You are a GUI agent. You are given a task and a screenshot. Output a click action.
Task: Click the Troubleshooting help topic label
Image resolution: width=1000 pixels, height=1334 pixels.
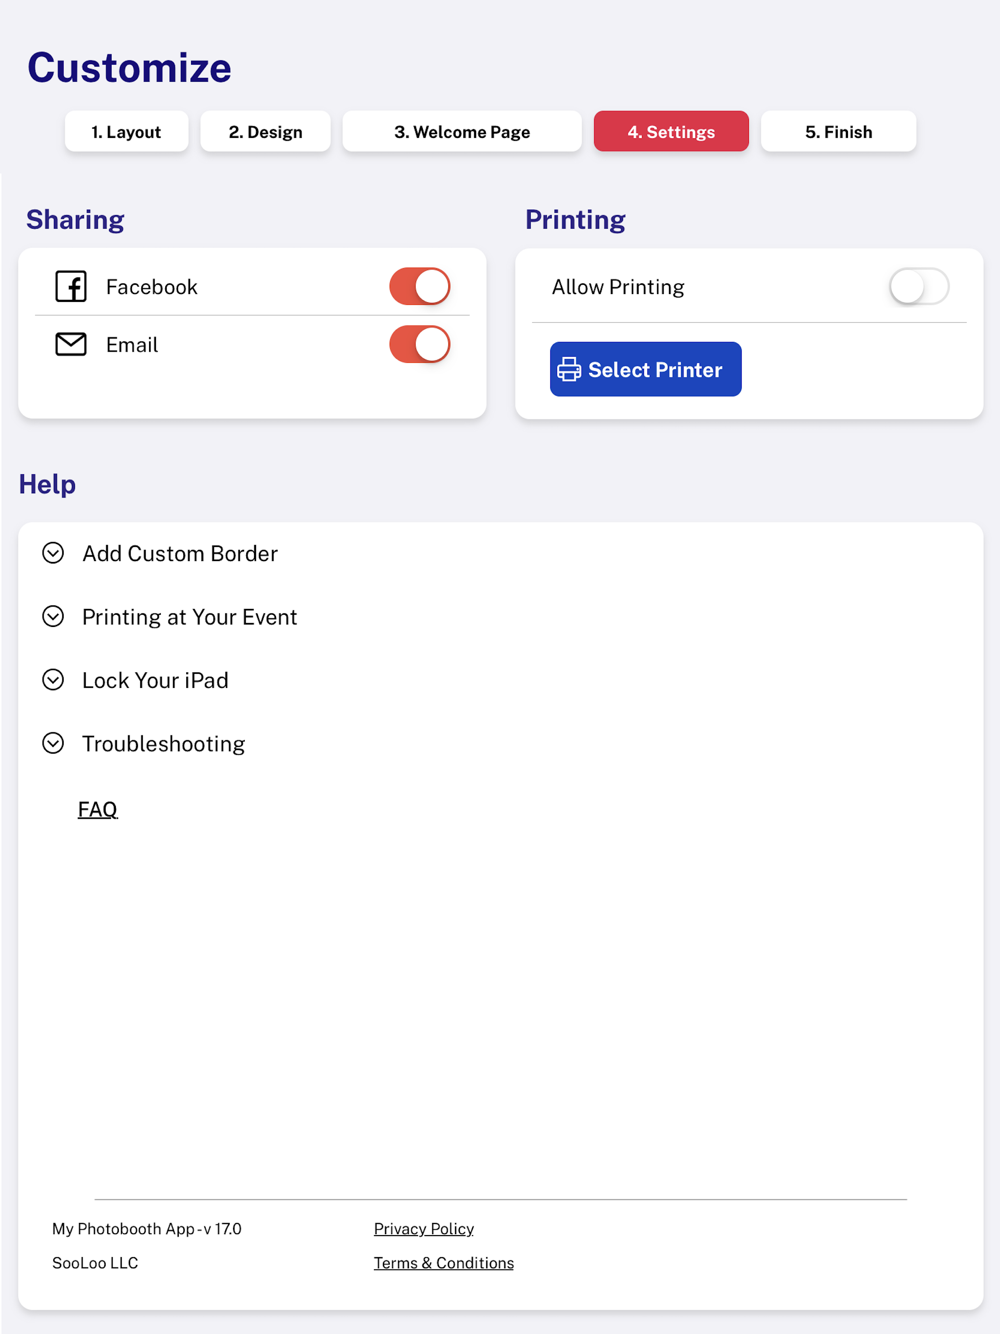coord(164,744)
